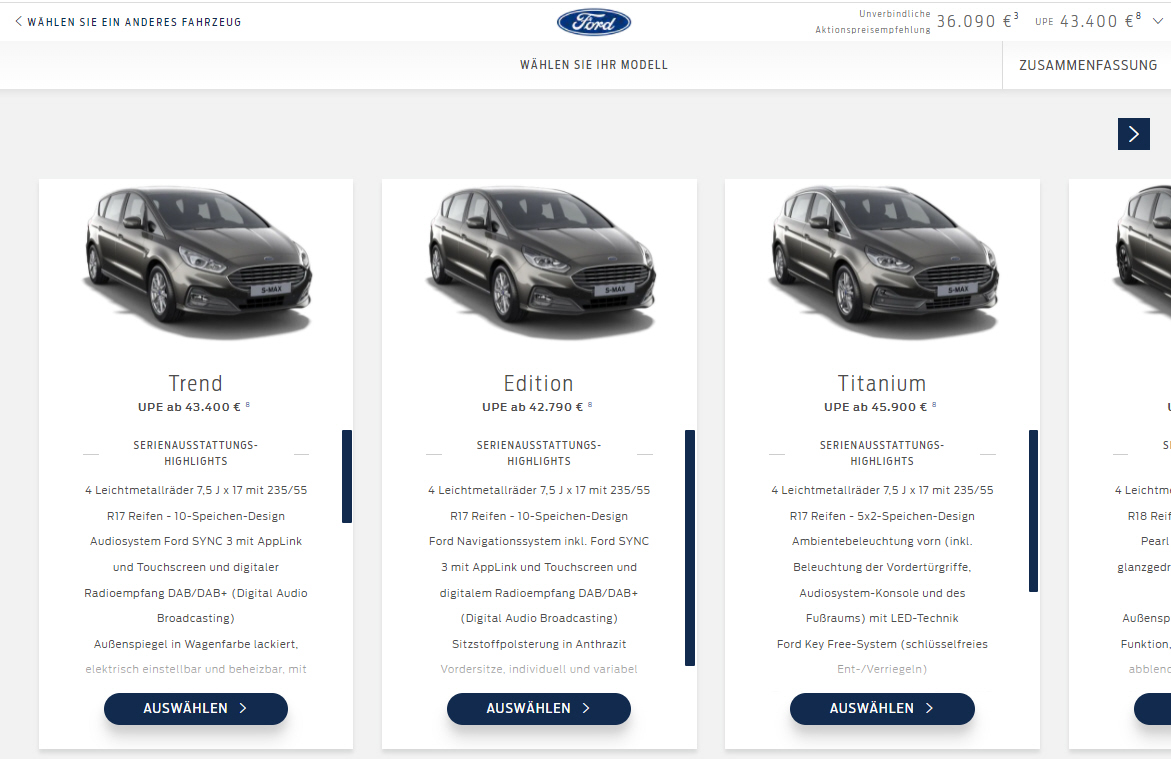Image resolution: width=1171 pixels, height=759 pixels.
Task: Expand the price details chevron
Action: (1158, 21)
